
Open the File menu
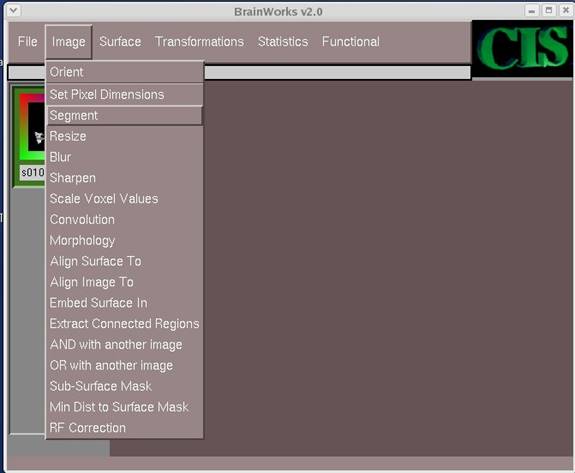pyautogui.click(x=28, y=41)
